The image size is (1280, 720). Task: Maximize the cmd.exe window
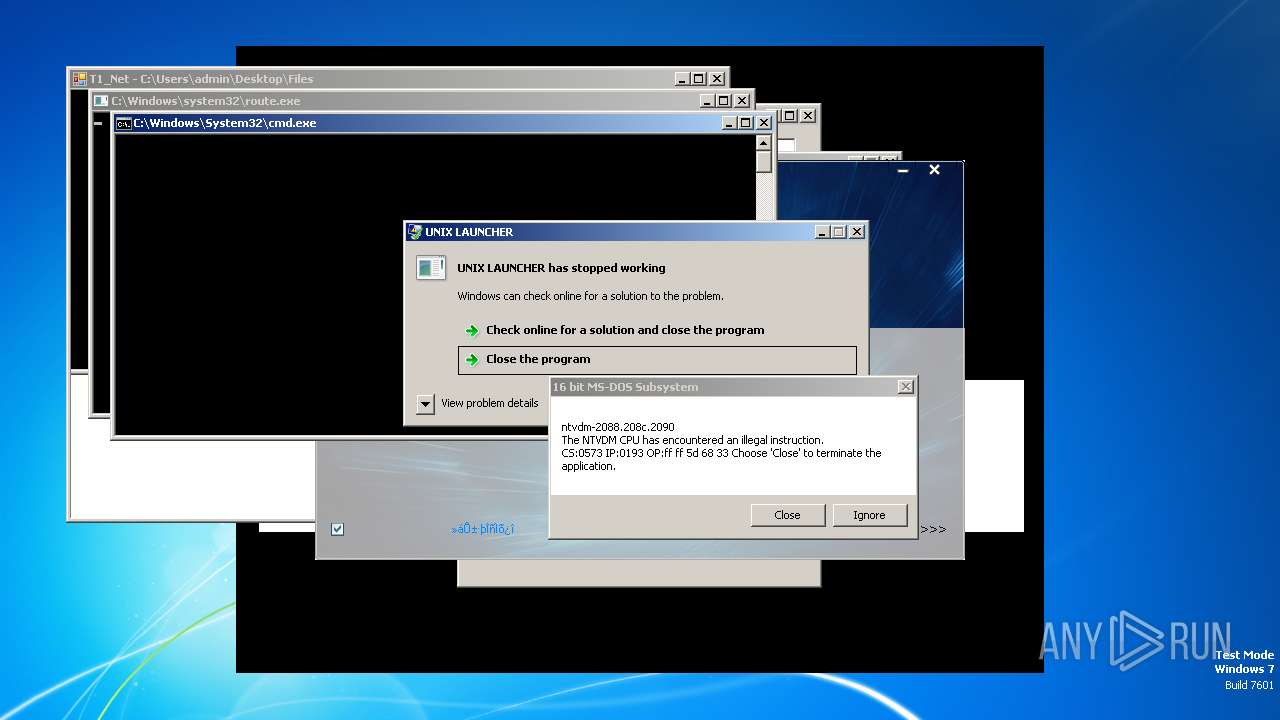tap(746, 123)
